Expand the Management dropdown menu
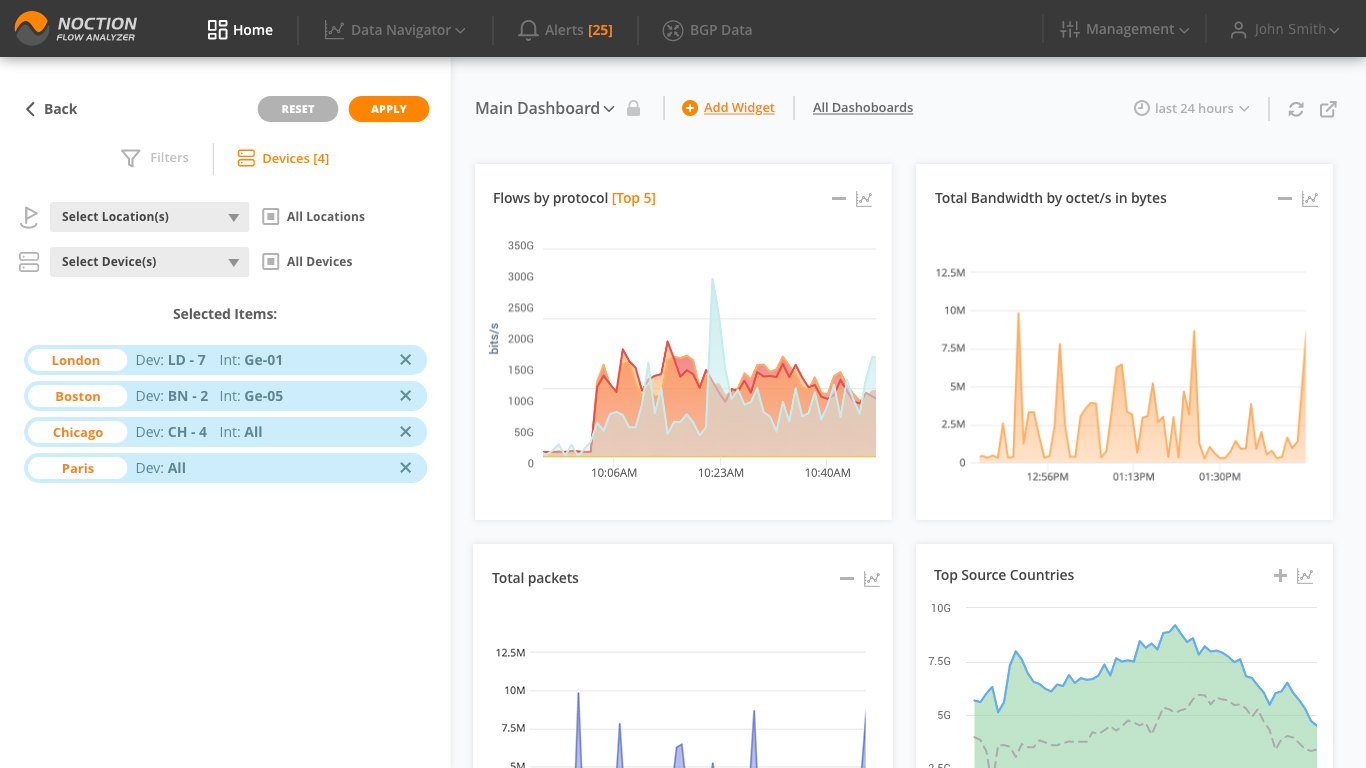The height and width of the screenshot is (768, 1366). pos(1124,30)
